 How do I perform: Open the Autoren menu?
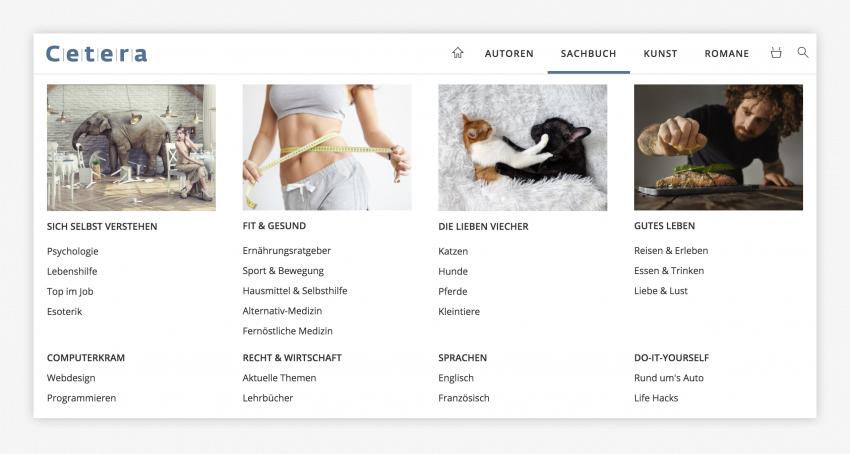pos(509,54)
